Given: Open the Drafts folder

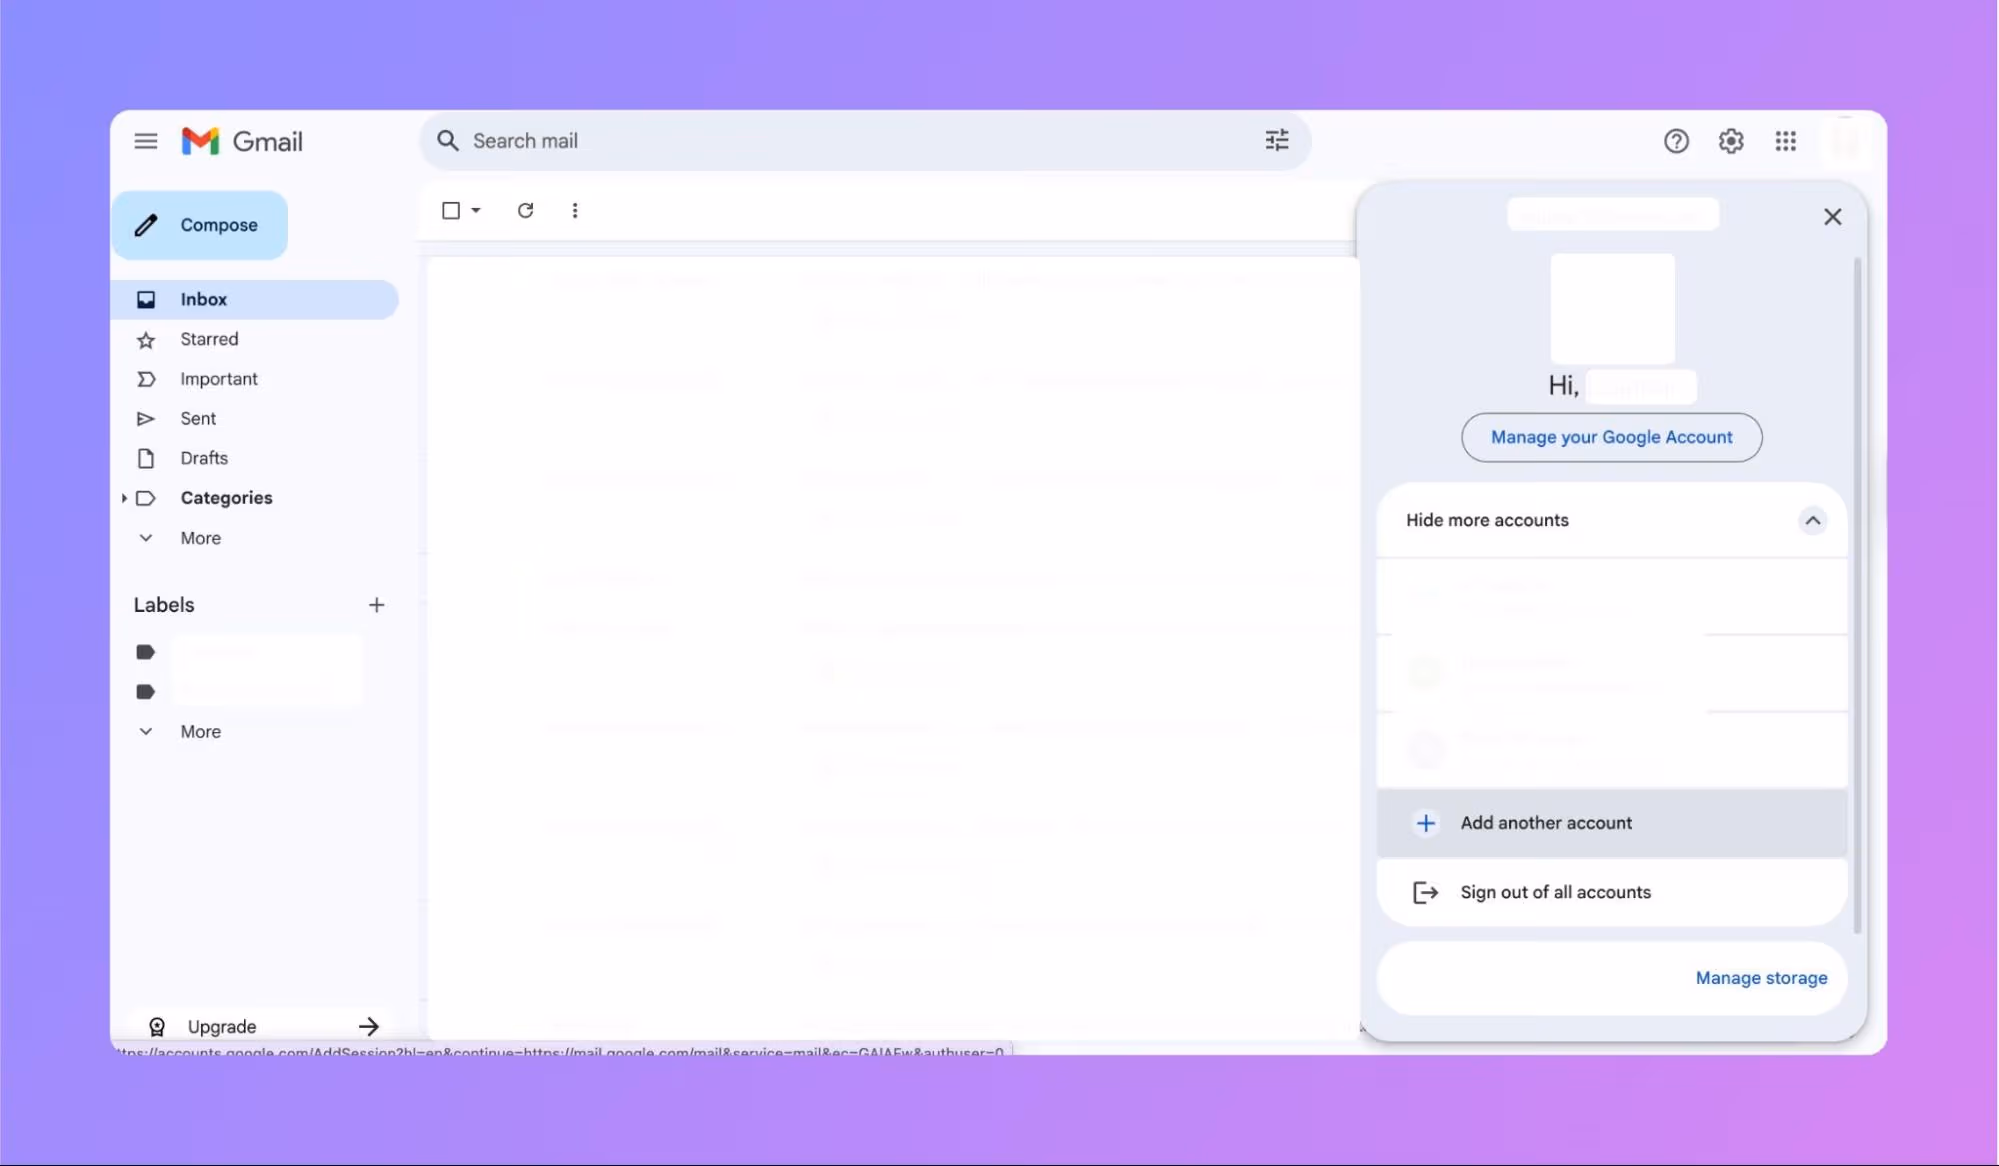Looking at the screenshot, I should [x=206, y=458].
